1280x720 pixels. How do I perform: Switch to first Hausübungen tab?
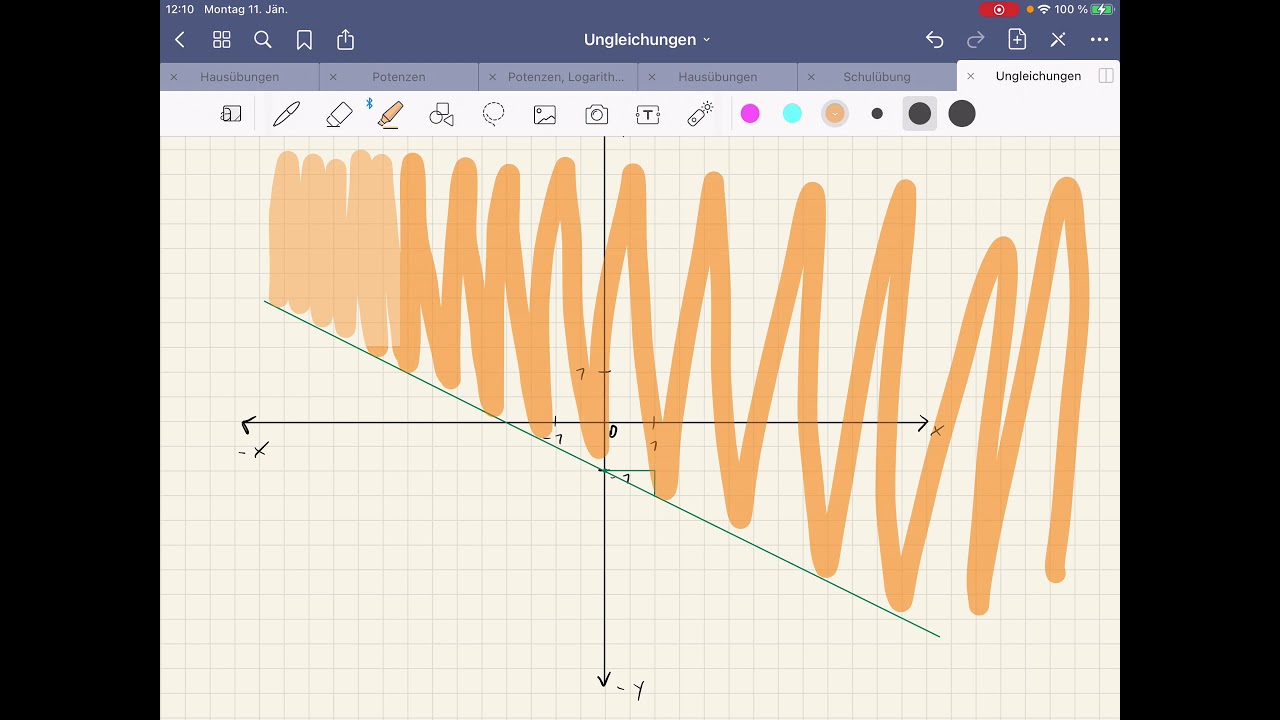(240, 77)
